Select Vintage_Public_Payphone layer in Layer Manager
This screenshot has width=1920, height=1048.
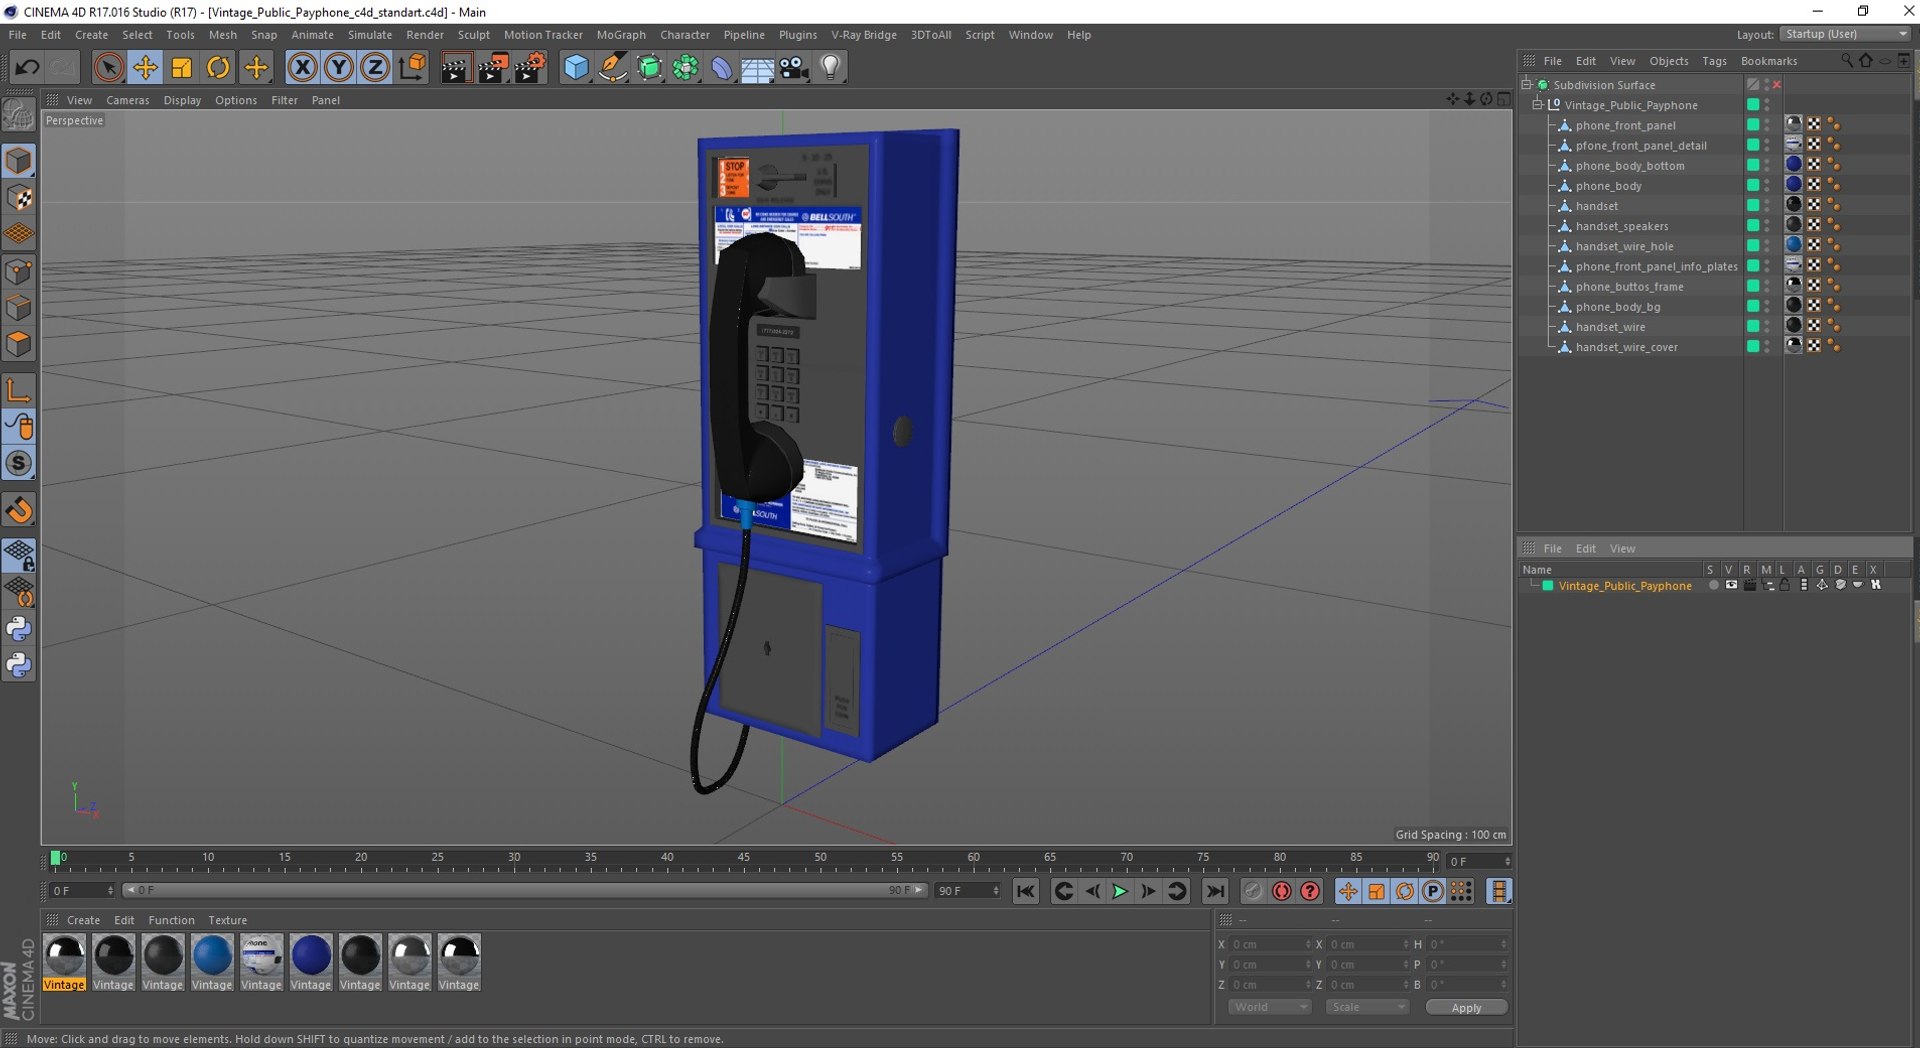(1624, 586)
